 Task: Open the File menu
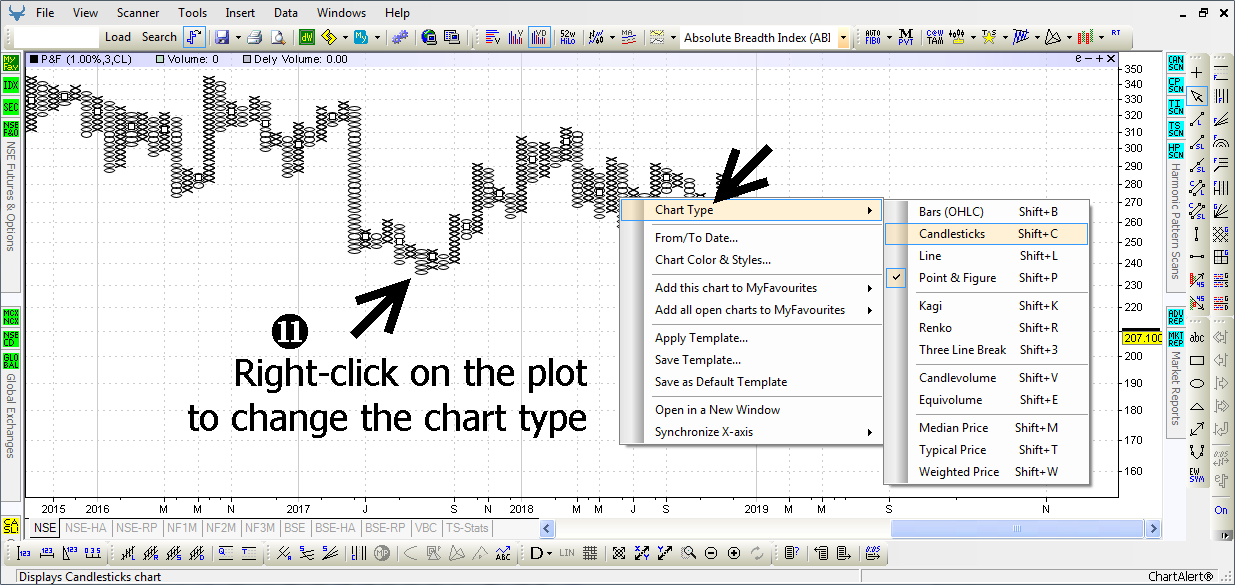45,13
